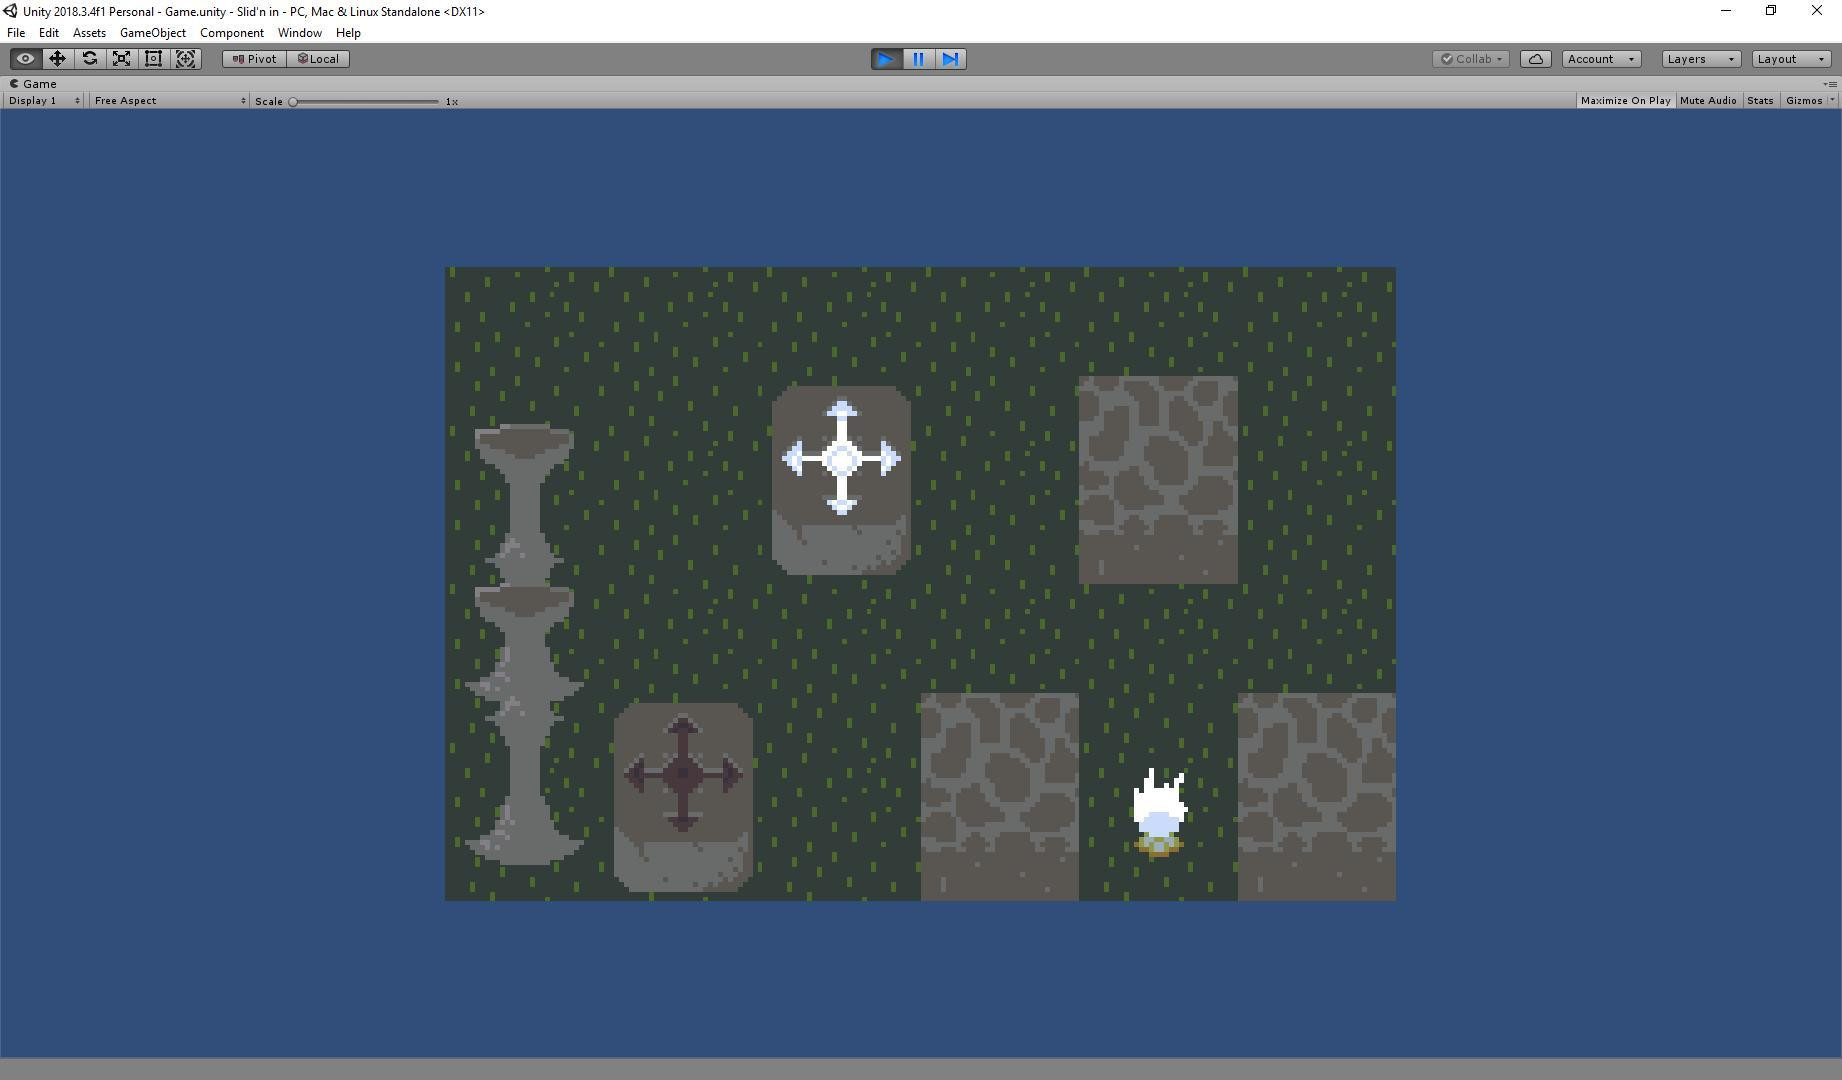Open the Layout dropdown
The width and height of the screenshot is (1842, 1080).
click(x=1792, y=59)
